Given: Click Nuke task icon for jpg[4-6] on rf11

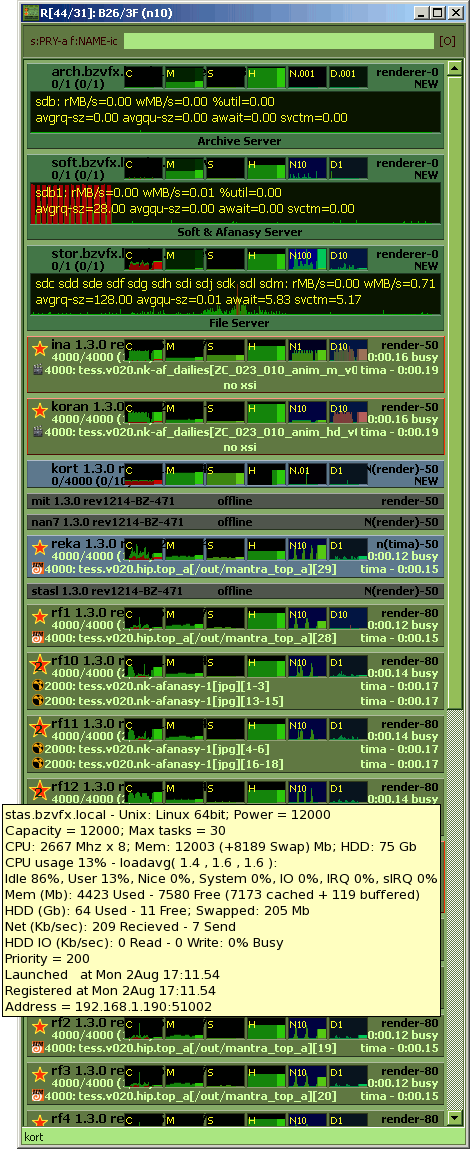Looking at the screenshot, I should pos(37,750).
